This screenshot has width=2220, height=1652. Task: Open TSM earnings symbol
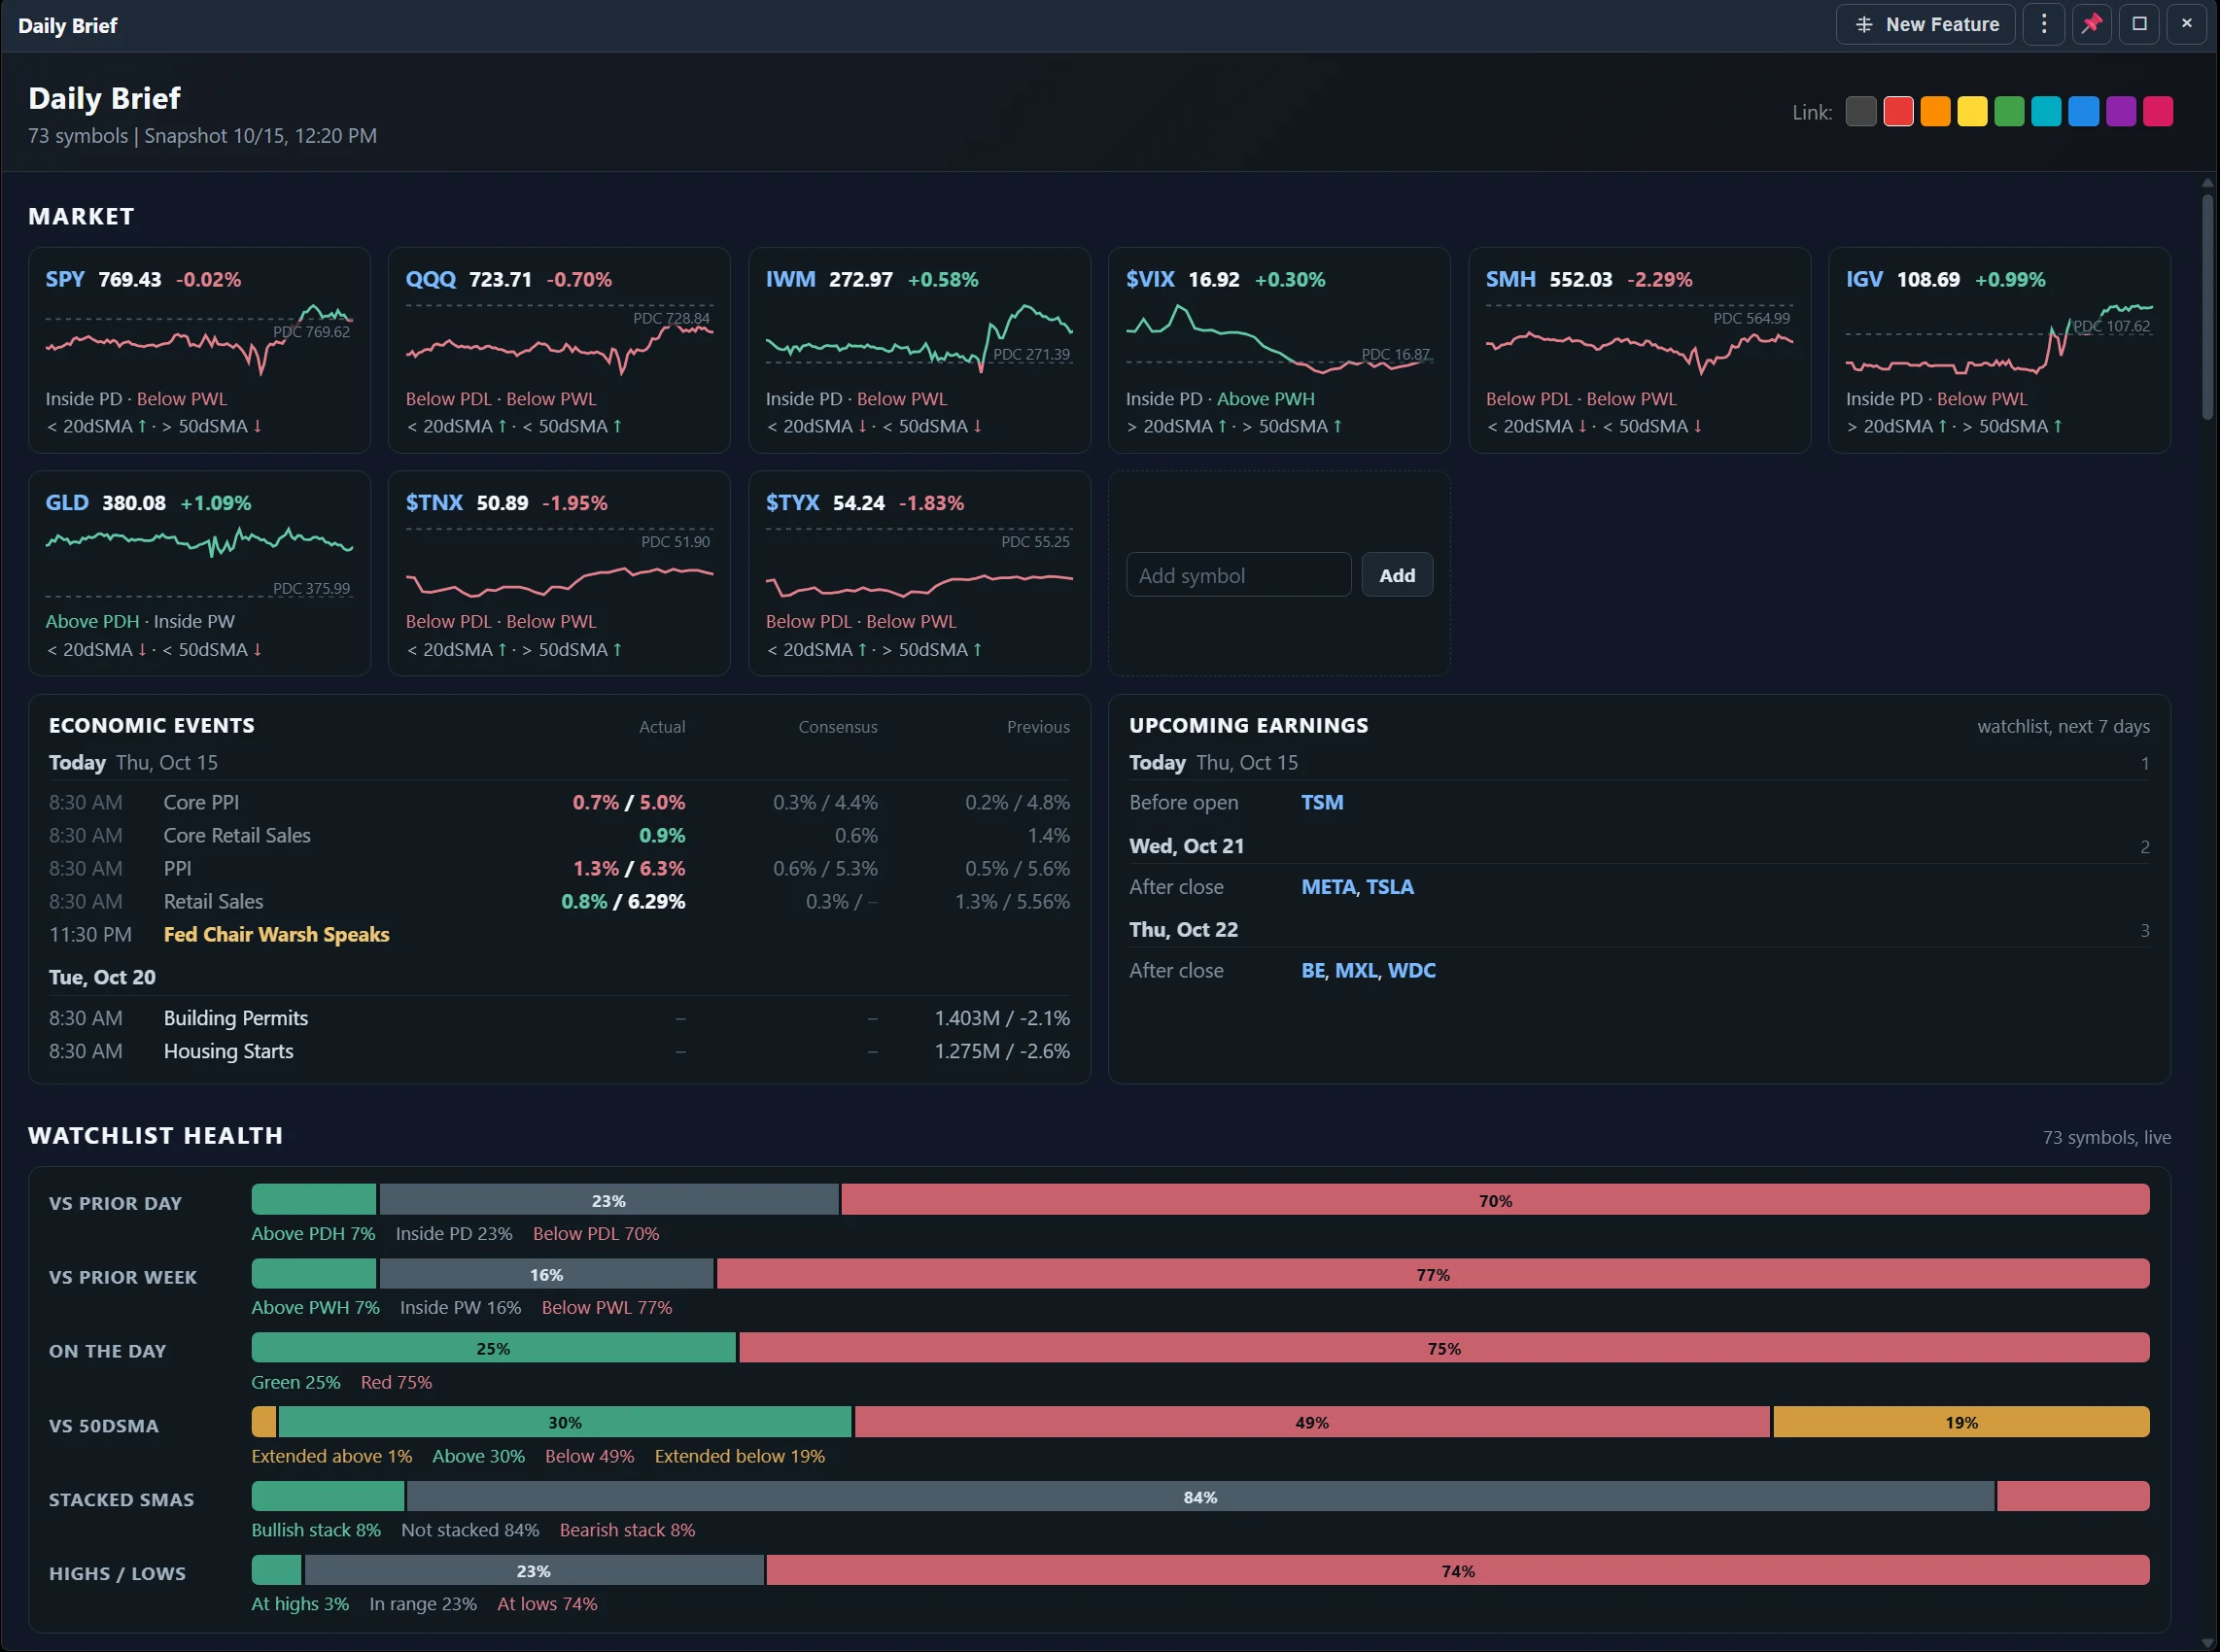pos(1322,802)
